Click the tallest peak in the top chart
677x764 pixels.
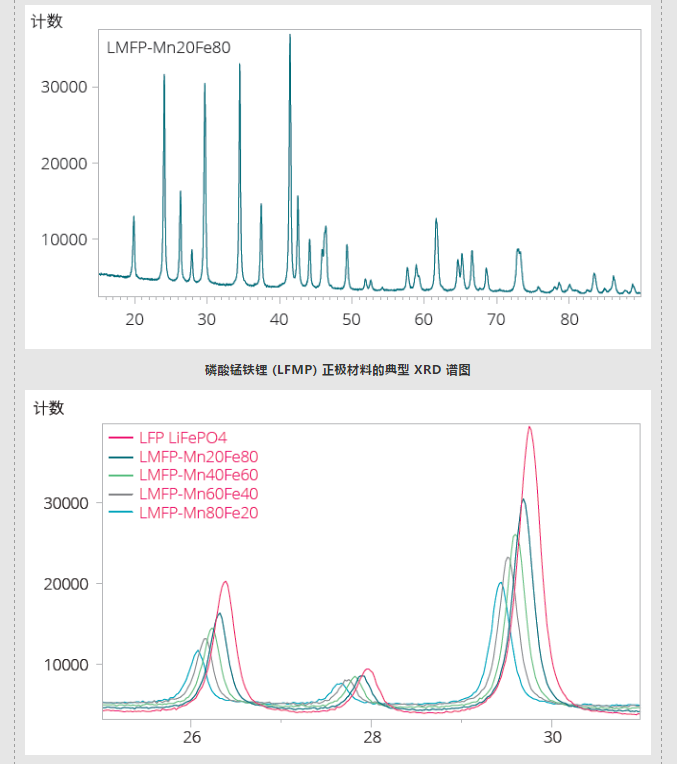[290, 36]
